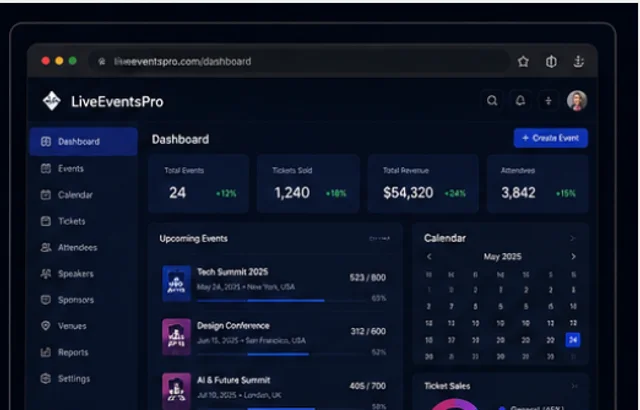Click Tech Summit 2025 thumbnail

176,284
